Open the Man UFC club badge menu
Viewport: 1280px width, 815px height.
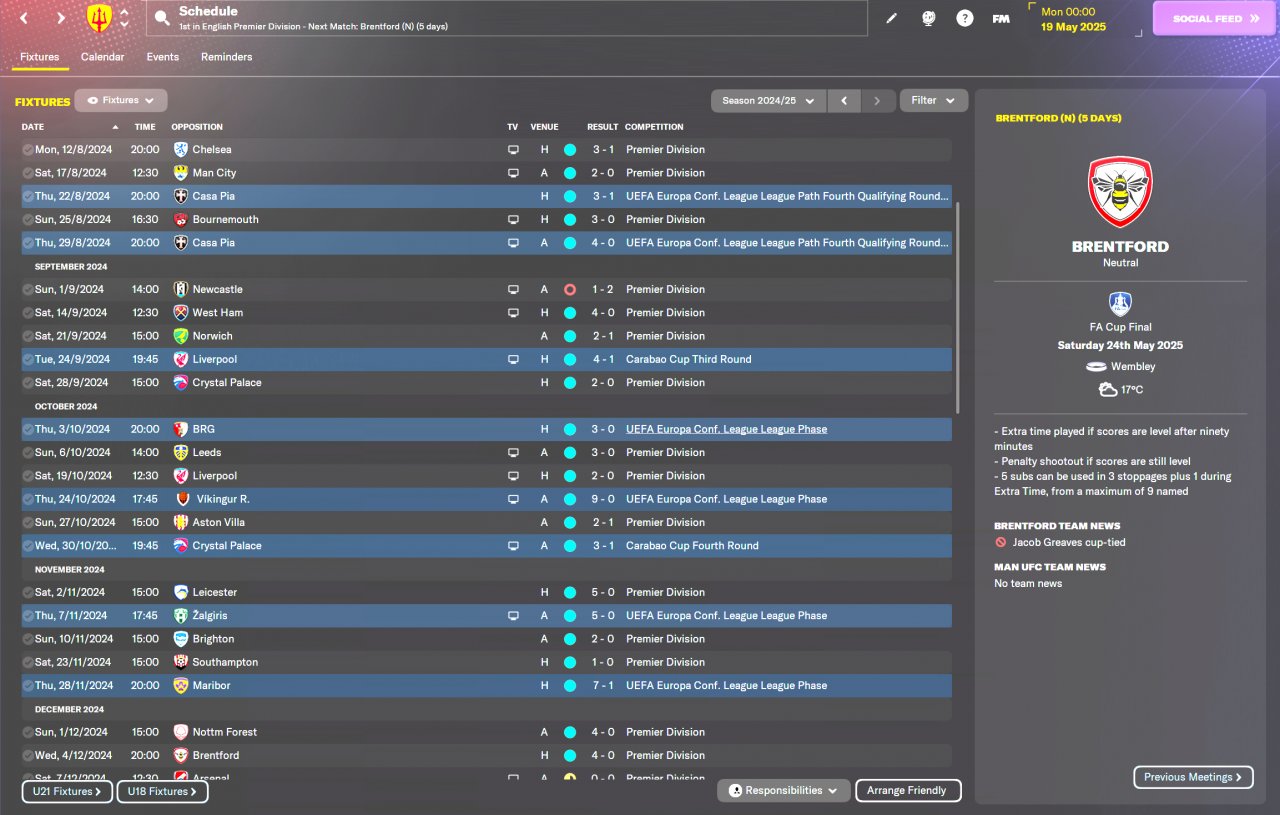tap(99, 17)
